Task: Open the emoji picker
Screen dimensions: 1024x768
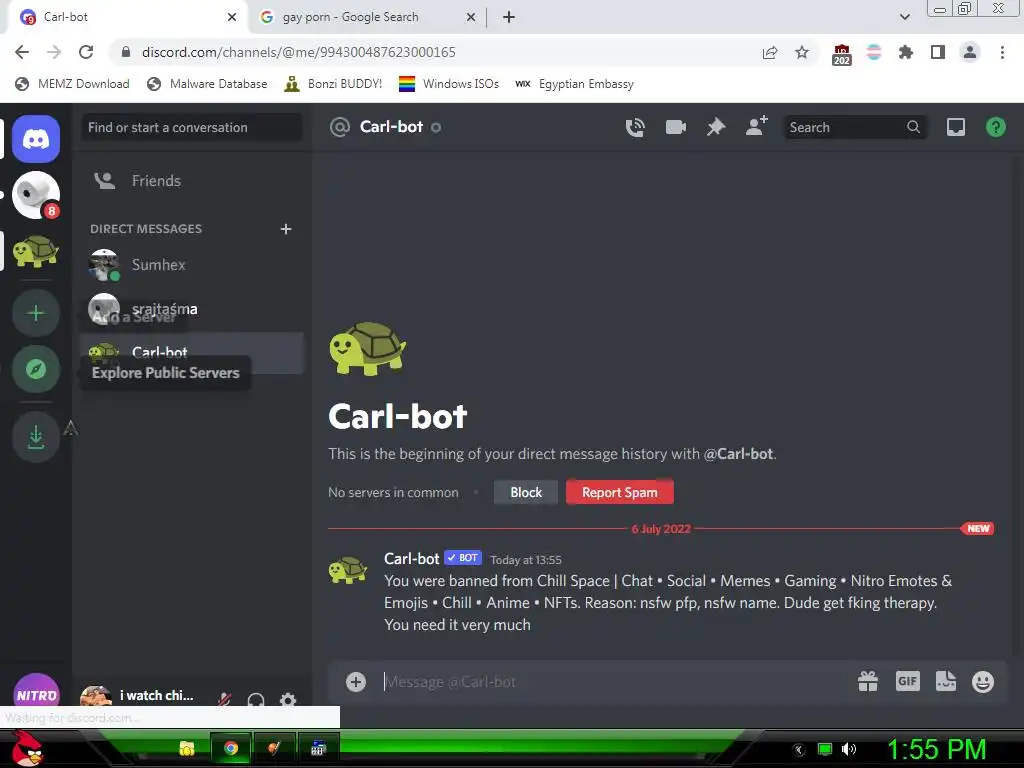Action: [x=983, y=682]
